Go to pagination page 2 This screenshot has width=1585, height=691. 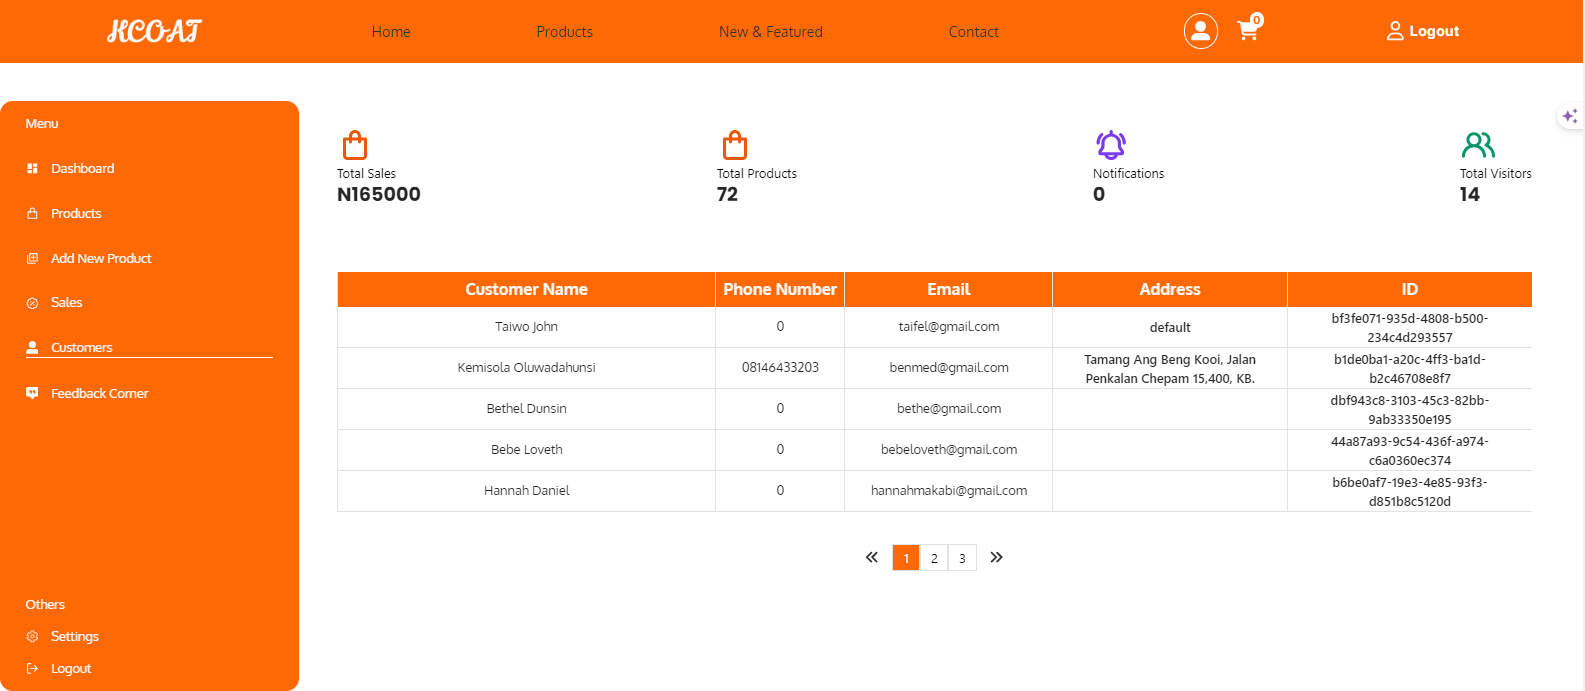coord(934,558)
